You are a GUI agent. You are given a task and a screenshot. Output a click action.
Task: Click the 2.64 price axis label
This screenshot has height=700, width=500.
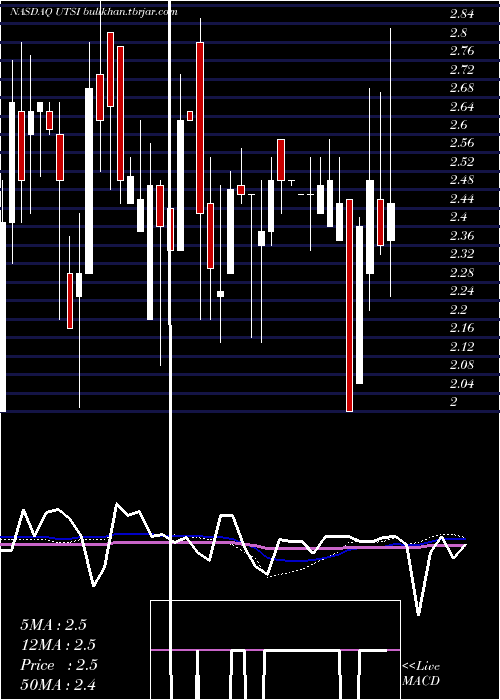462,107
